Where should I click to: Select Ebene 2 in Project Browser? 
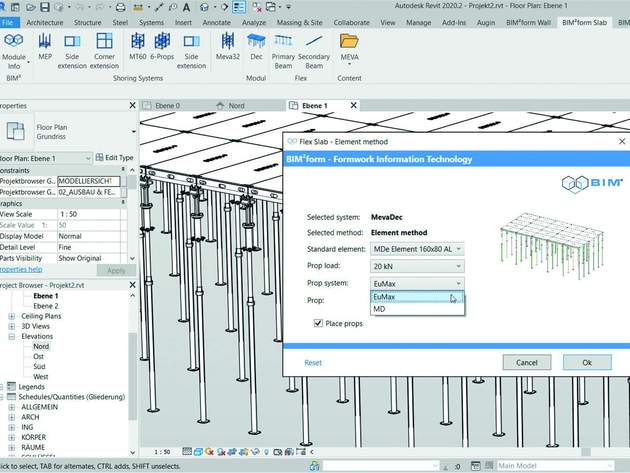coord(46,306)
